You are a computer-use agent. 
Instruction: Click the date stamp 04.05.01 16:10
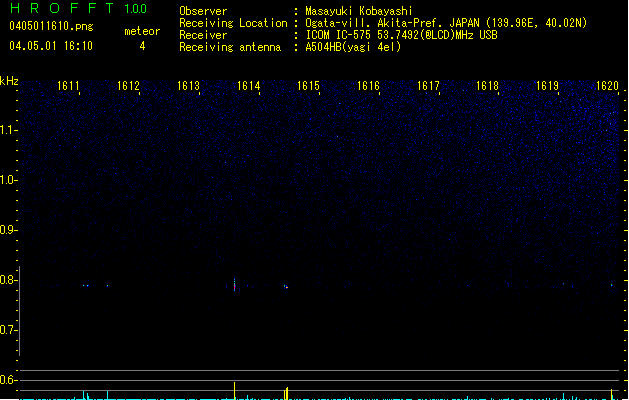pyautogui.click(x=51, y=46)
